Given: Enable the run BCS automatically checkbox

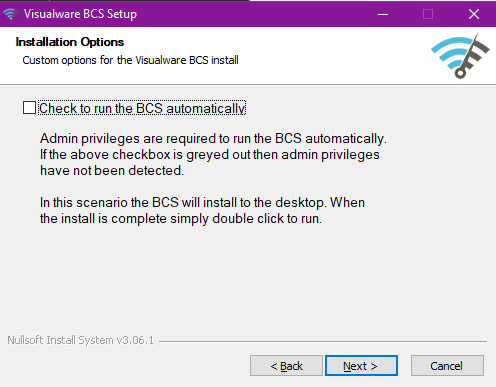Looking at the screenshot, I should pyautogui.click(x=29, y=108).
